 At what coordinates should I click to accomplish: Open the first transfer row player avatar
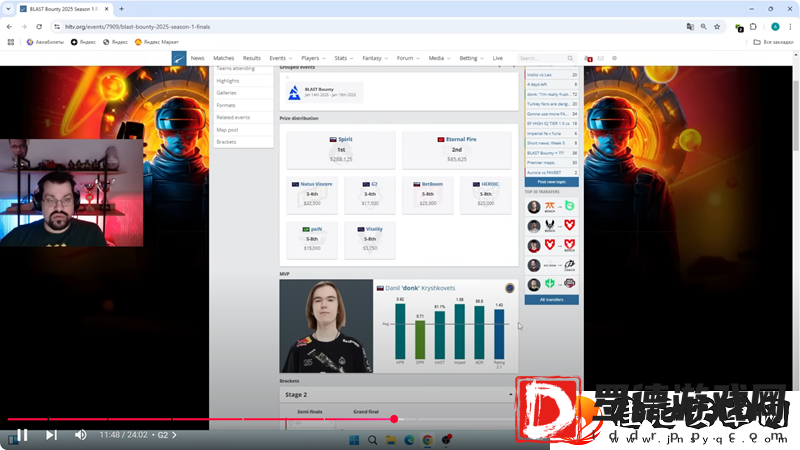coord(534,207)
